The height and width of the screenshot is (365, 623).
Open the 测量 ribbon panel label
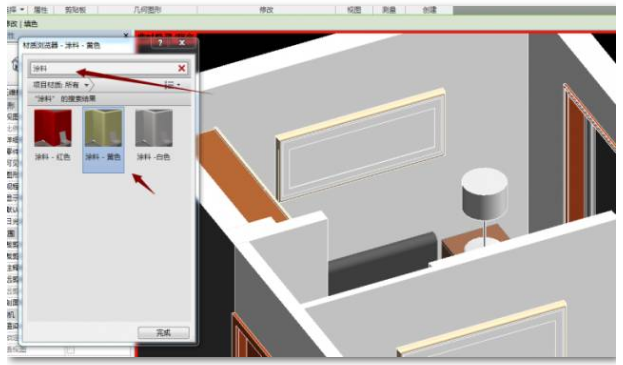point(389,10)
